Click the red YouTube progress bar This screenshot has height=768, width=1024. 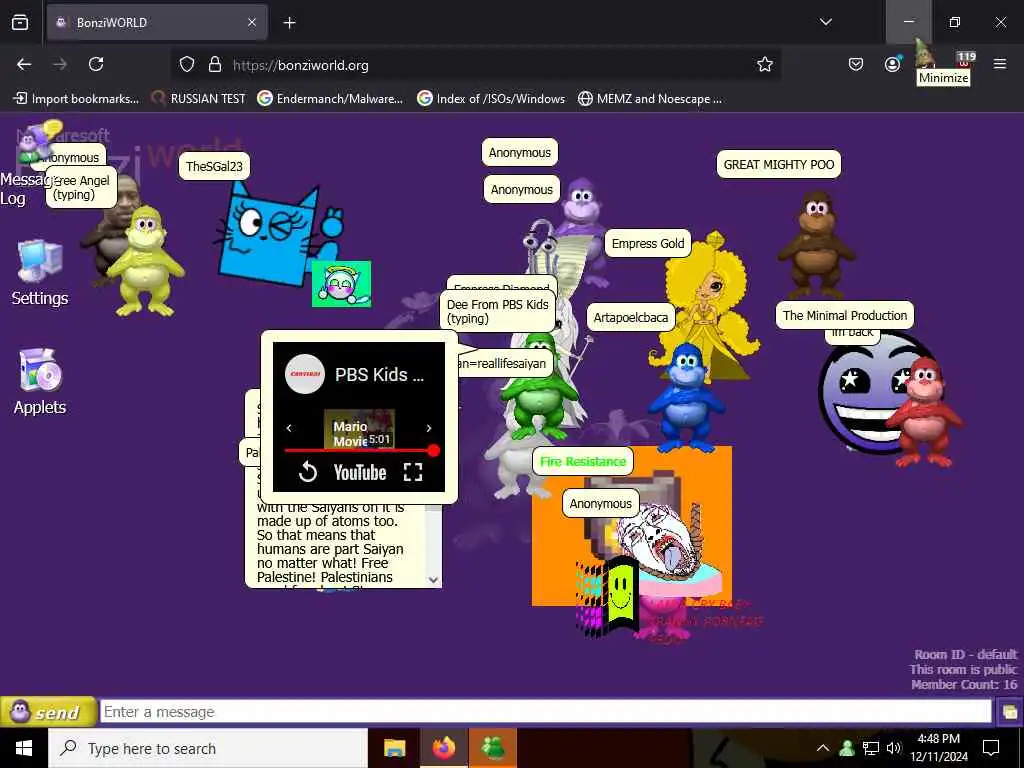click(x=359, y=451)
